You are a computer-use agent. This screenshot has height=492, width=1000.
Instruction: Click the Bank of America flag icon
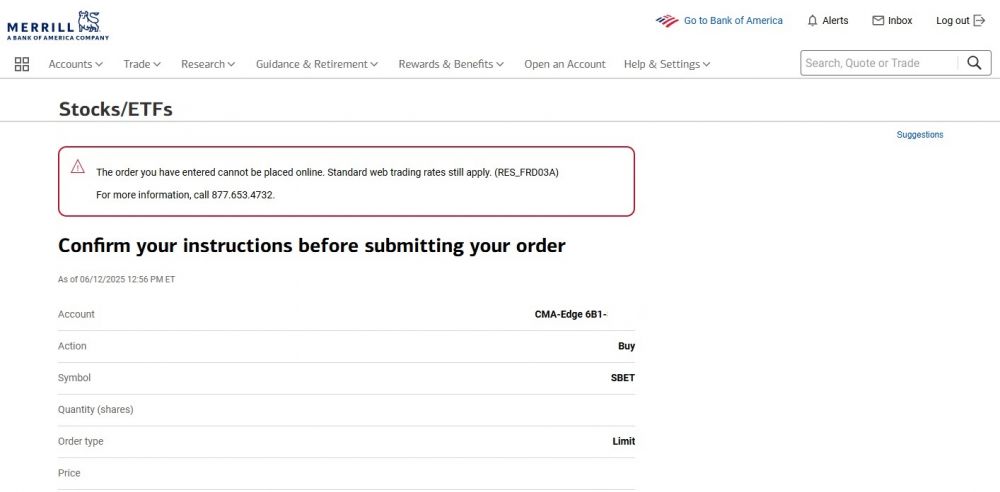coord(667,21)
